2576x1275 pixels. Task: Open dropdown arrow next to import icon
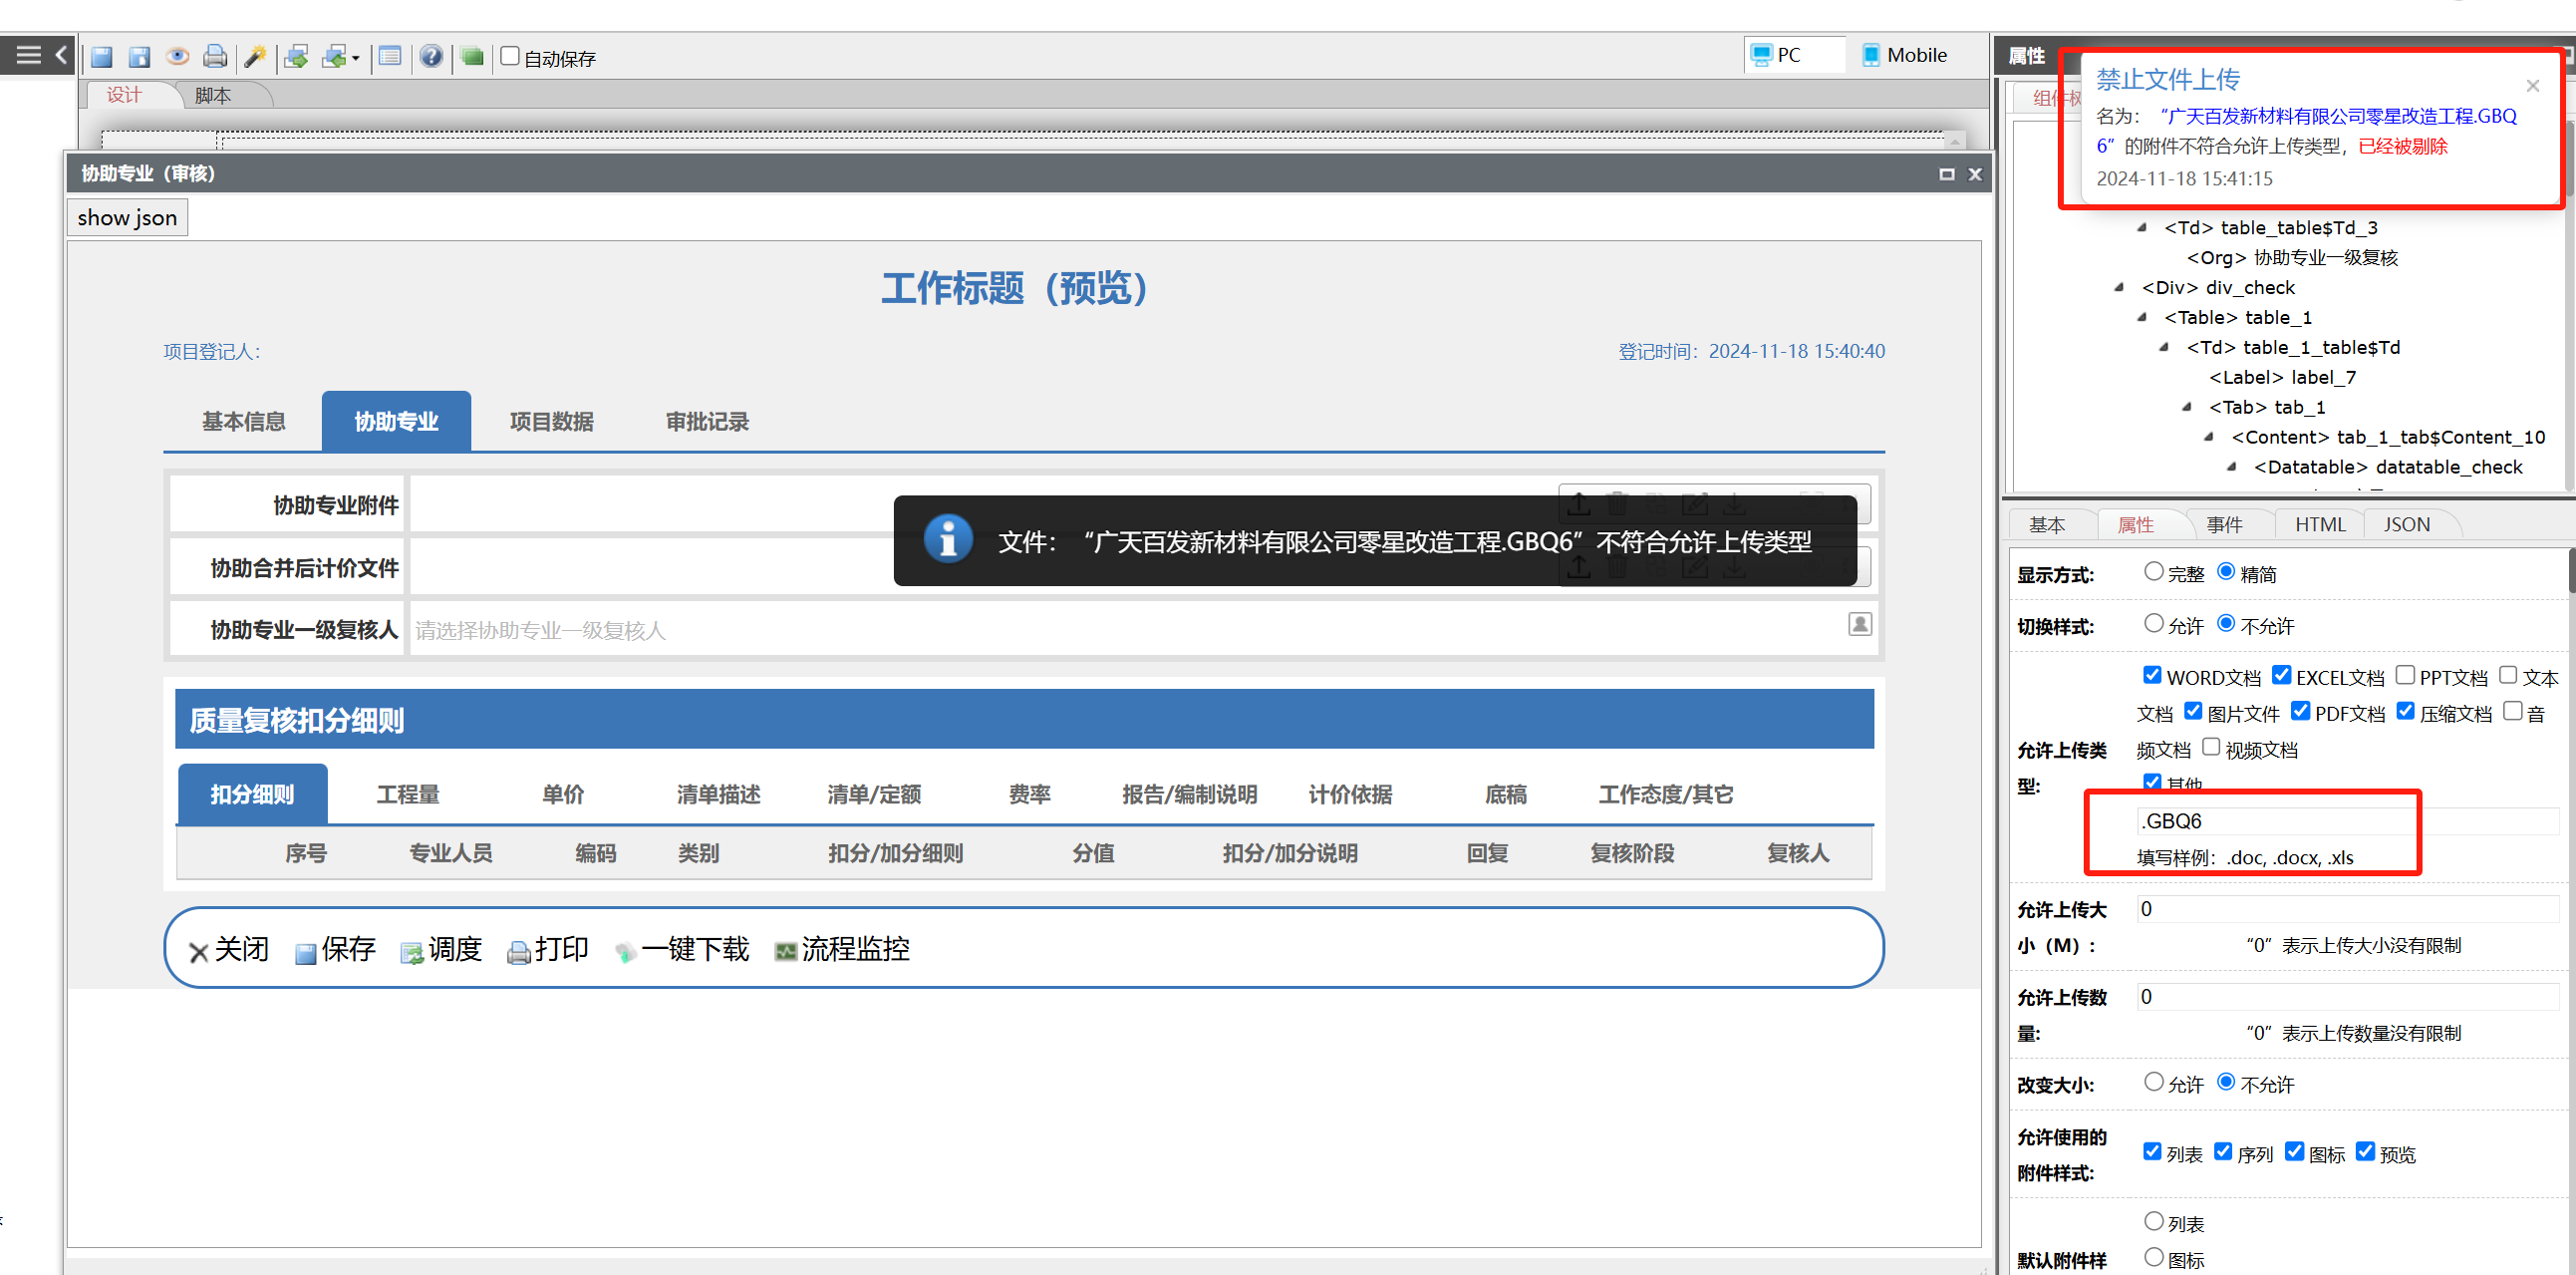[356, 59]
